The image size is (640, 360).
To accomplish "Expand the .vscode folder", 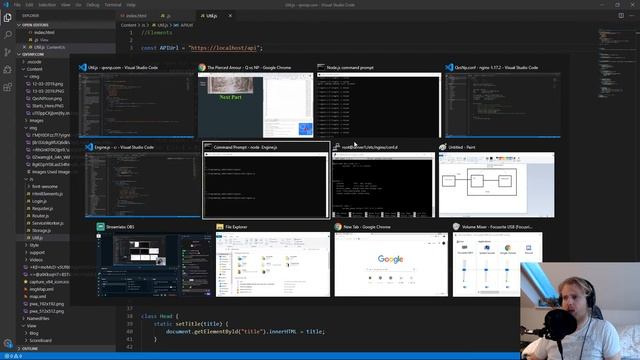I will point(34,62).
